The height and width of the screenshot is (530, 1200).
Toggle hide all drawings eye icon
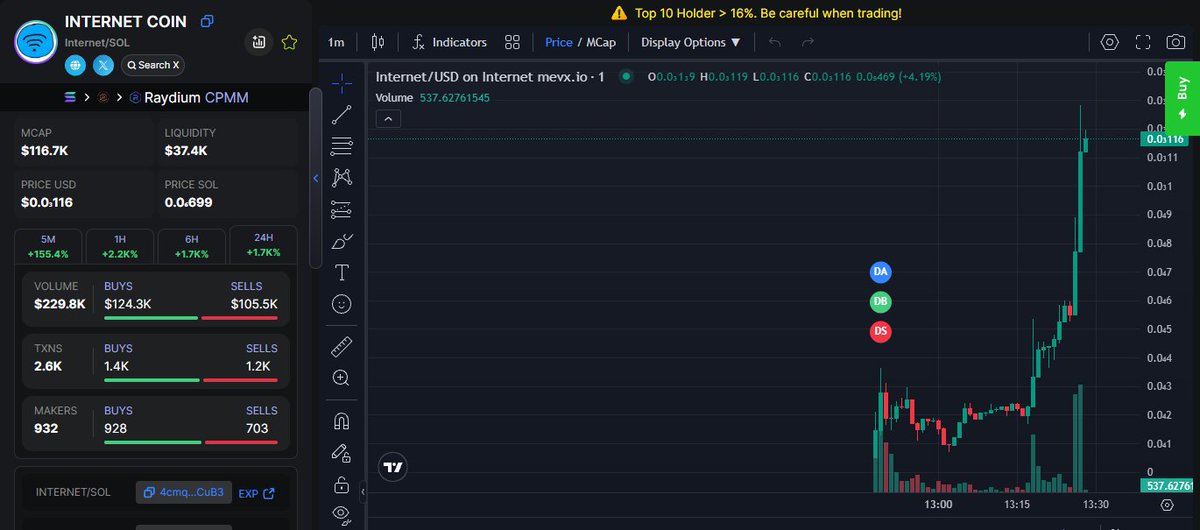click(341, 515)
